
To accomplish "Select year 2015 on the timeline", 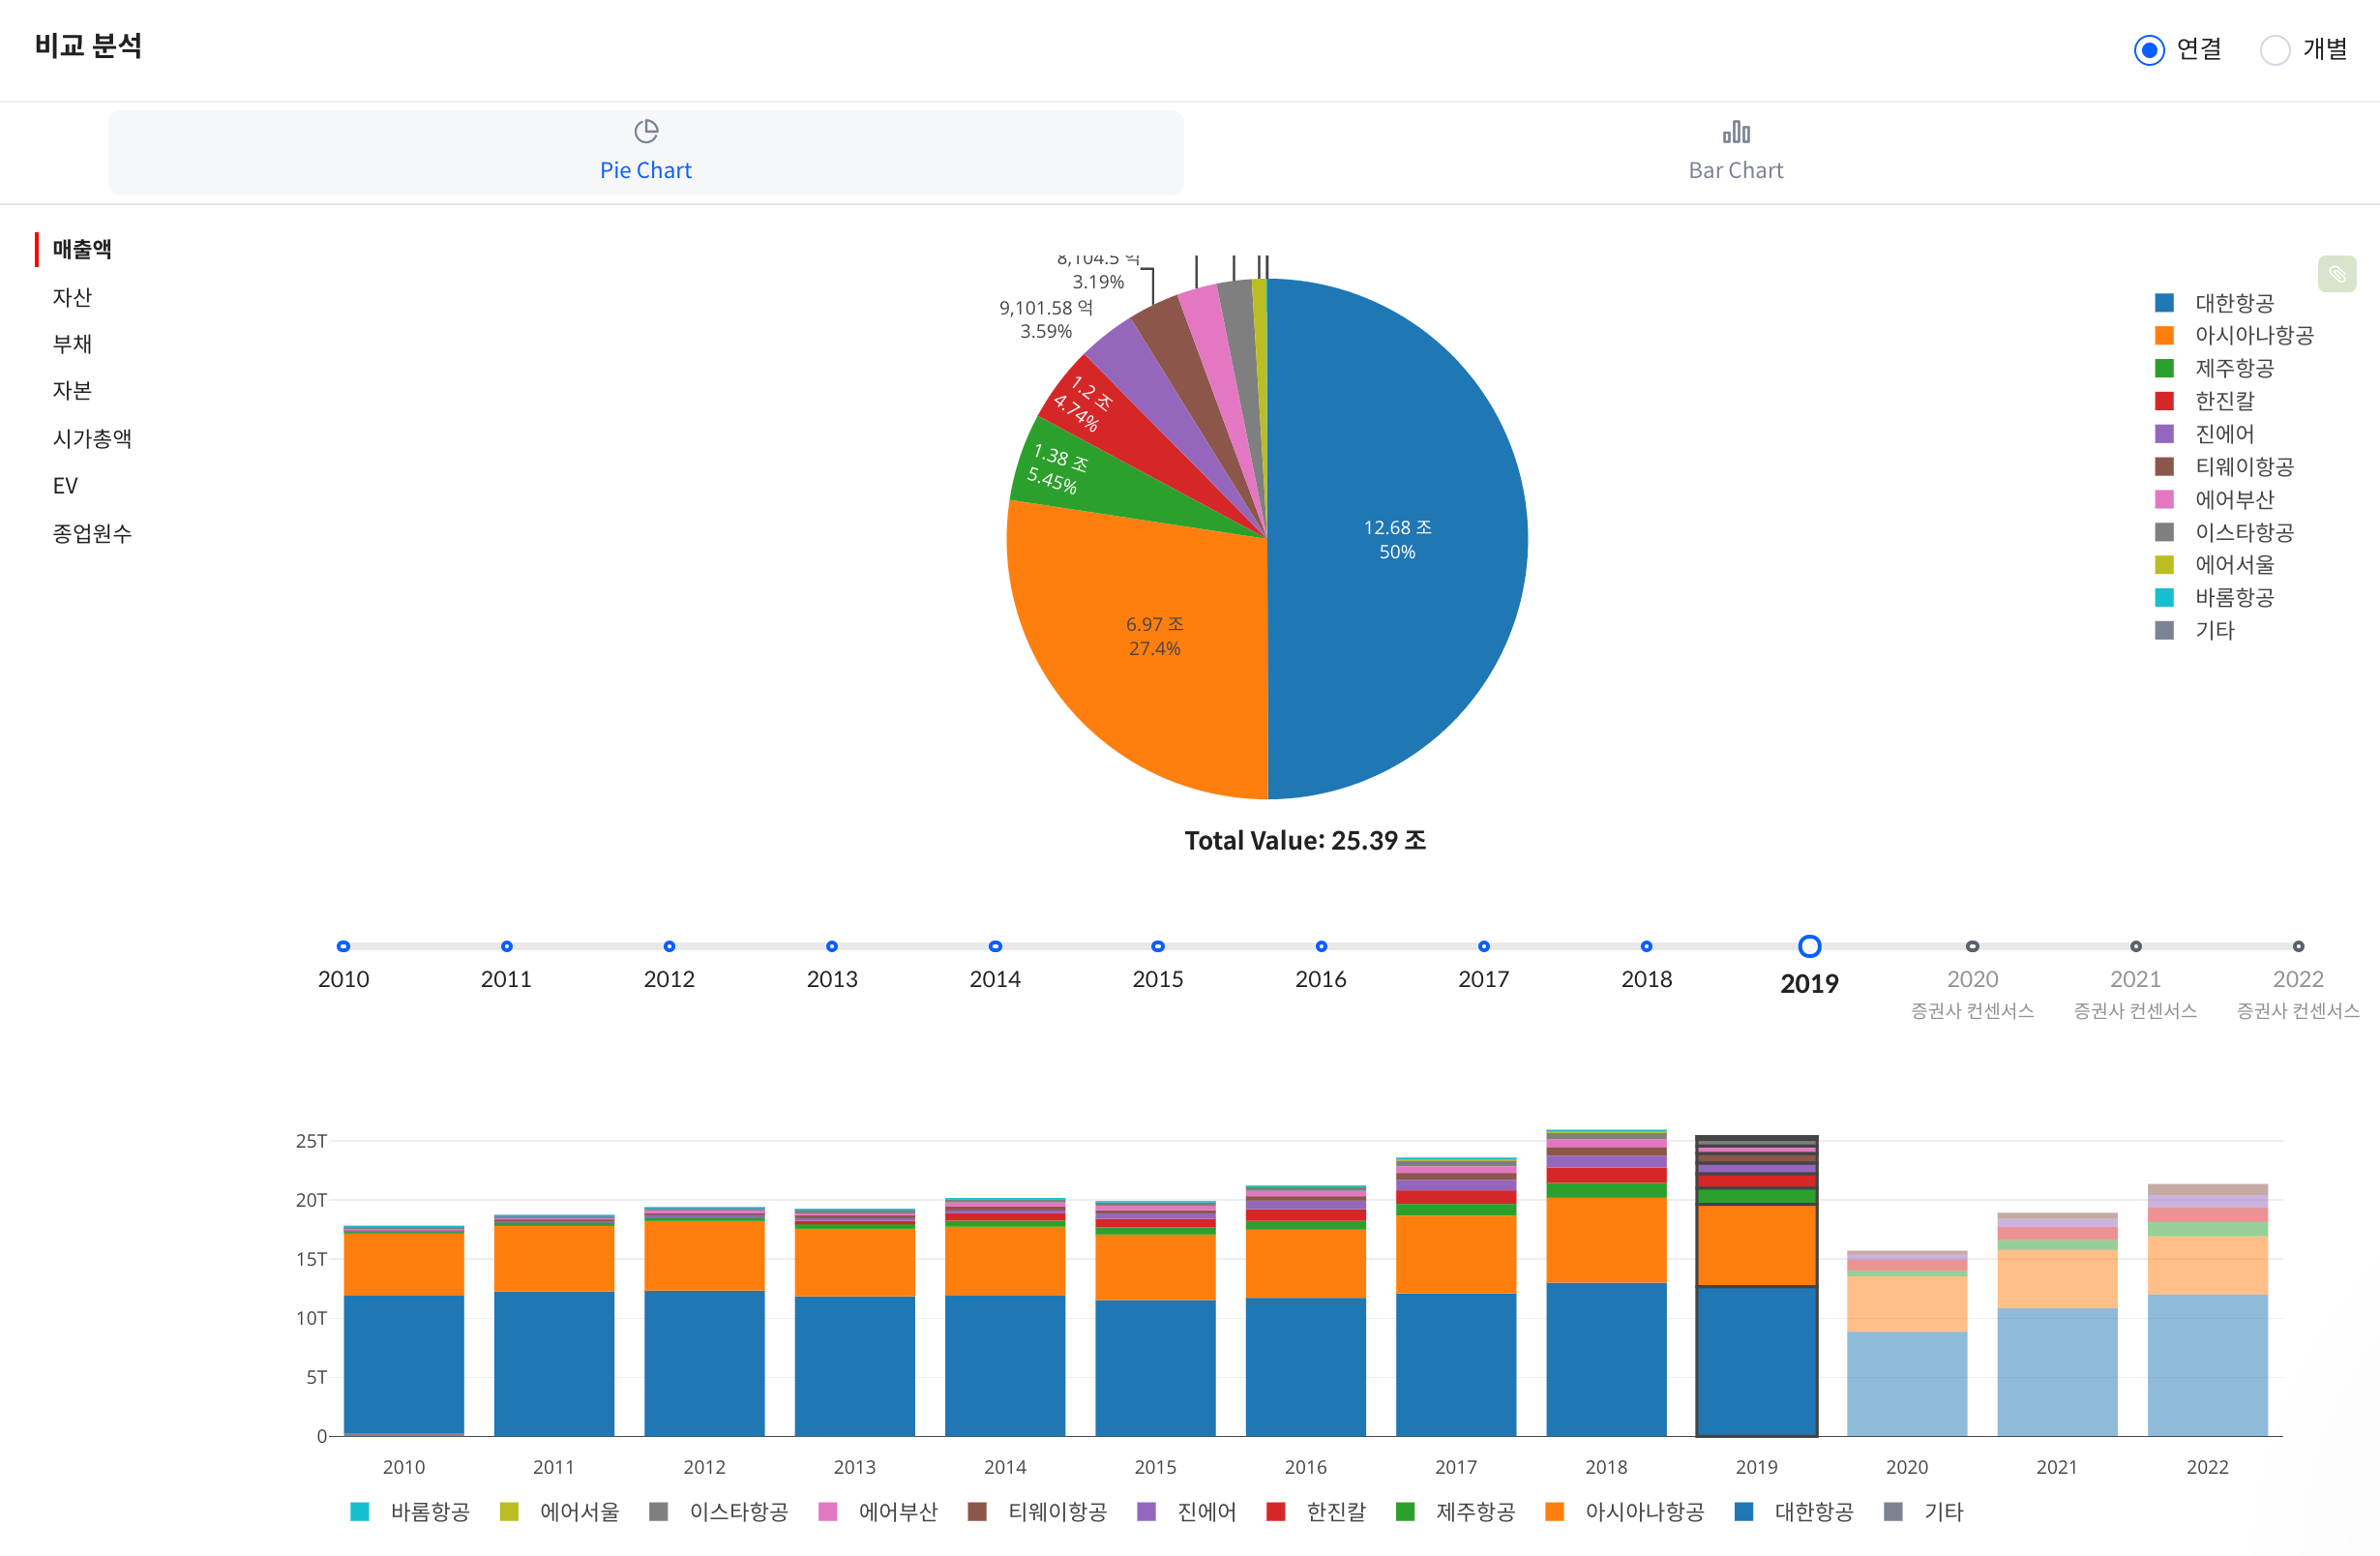I will [x=1158, y=946].
